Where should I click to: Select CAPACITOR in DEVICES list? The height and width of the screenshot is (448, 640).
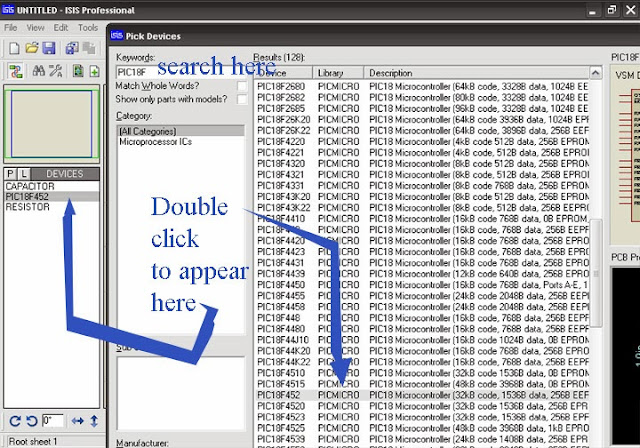(x=51, y=186)
